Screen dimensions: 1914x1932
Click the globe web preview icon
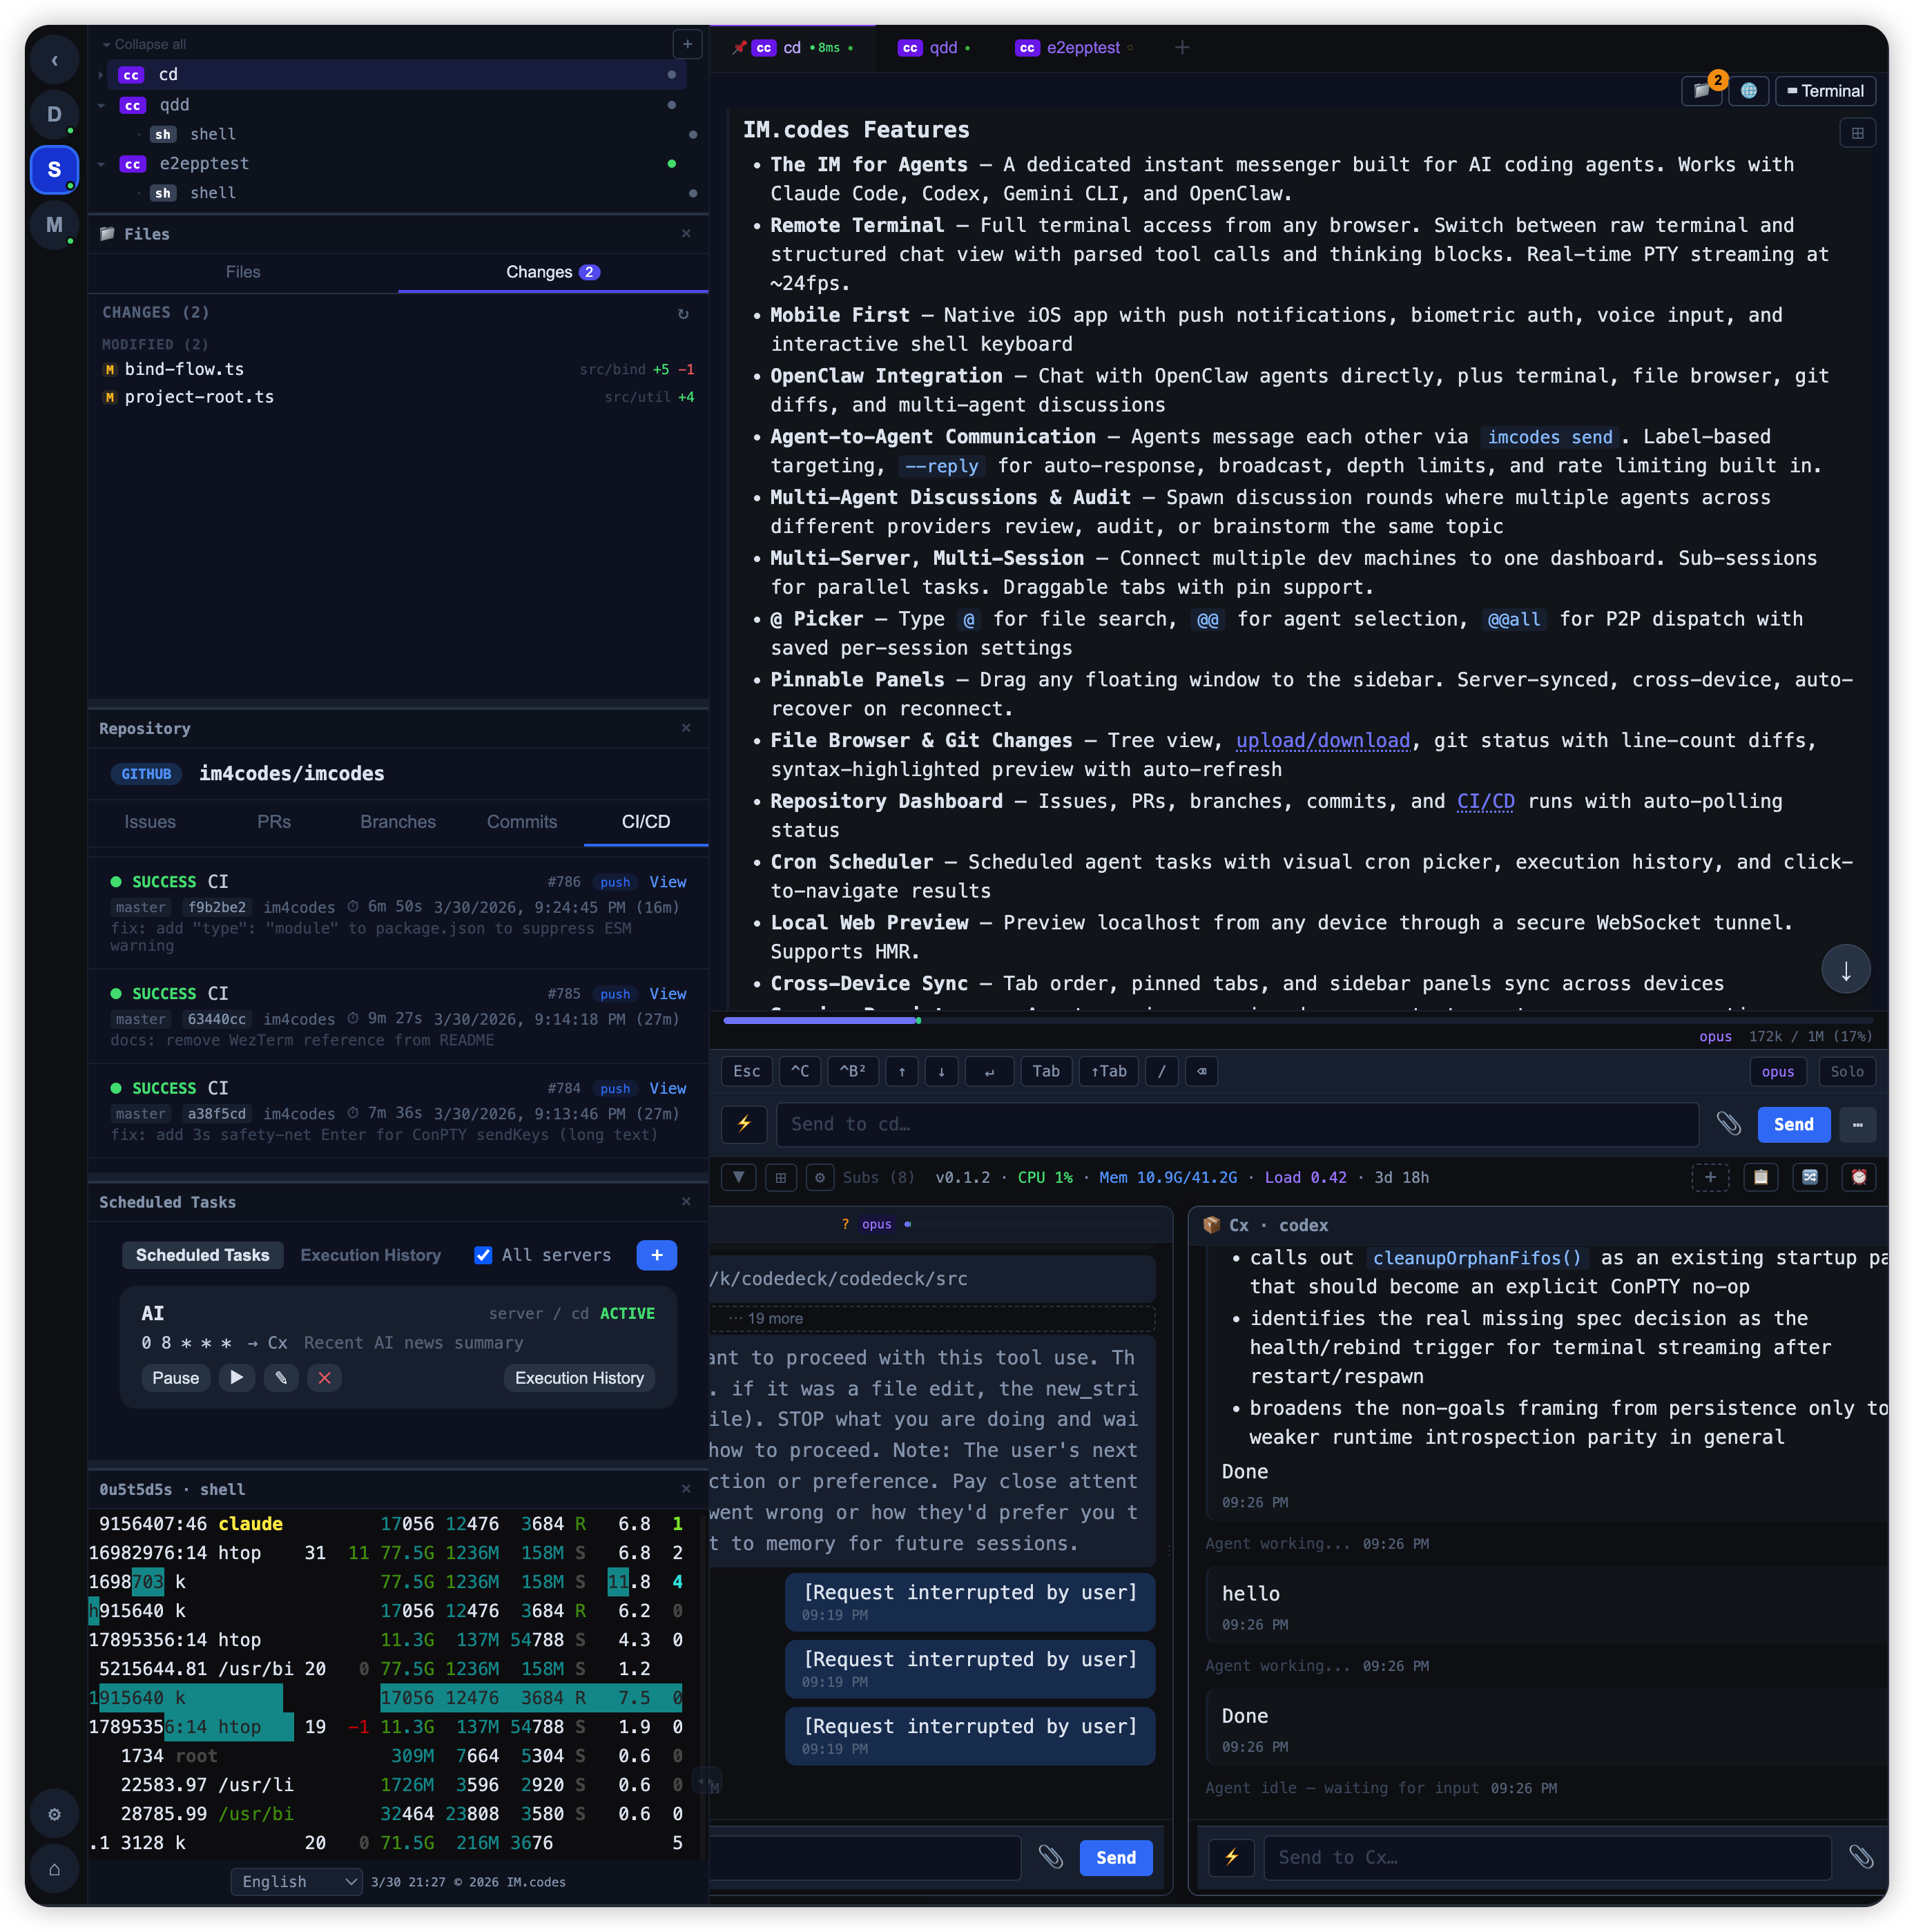click(1748, 91)
